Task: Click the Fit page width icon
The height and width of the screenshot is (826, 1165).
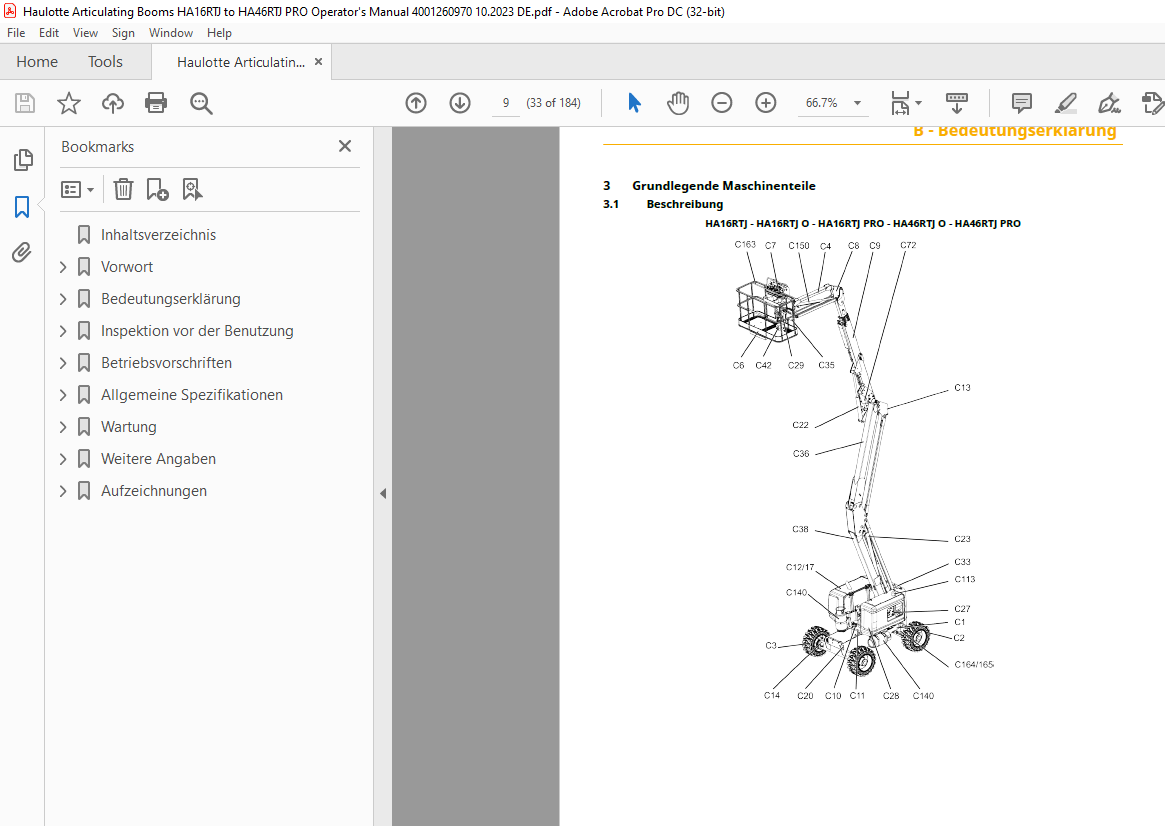Action: (900, 103)
